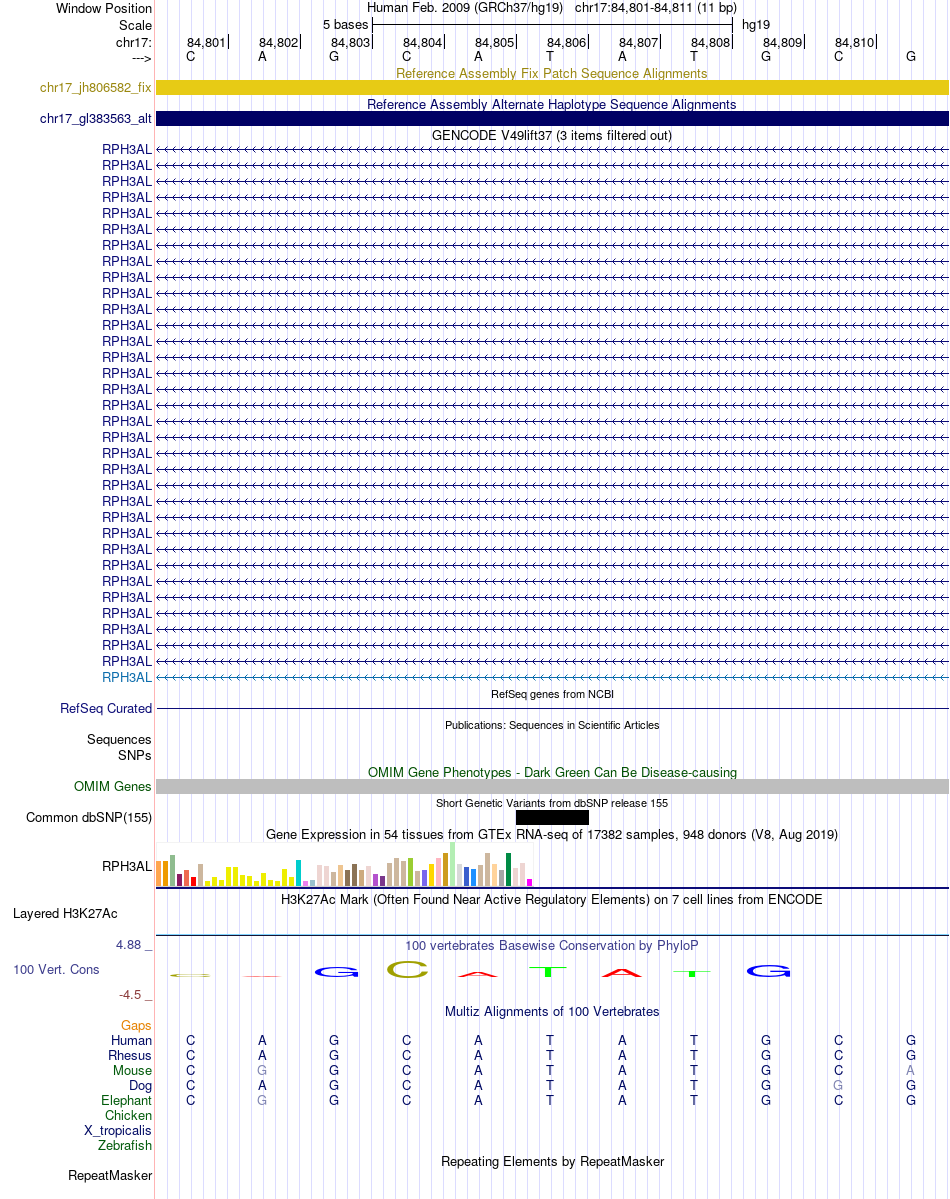Viewport: 950px width, 1199px height.
Task: Click RPH3AL label beside GTEx bar chart
Action: click(x=127, y=866)
